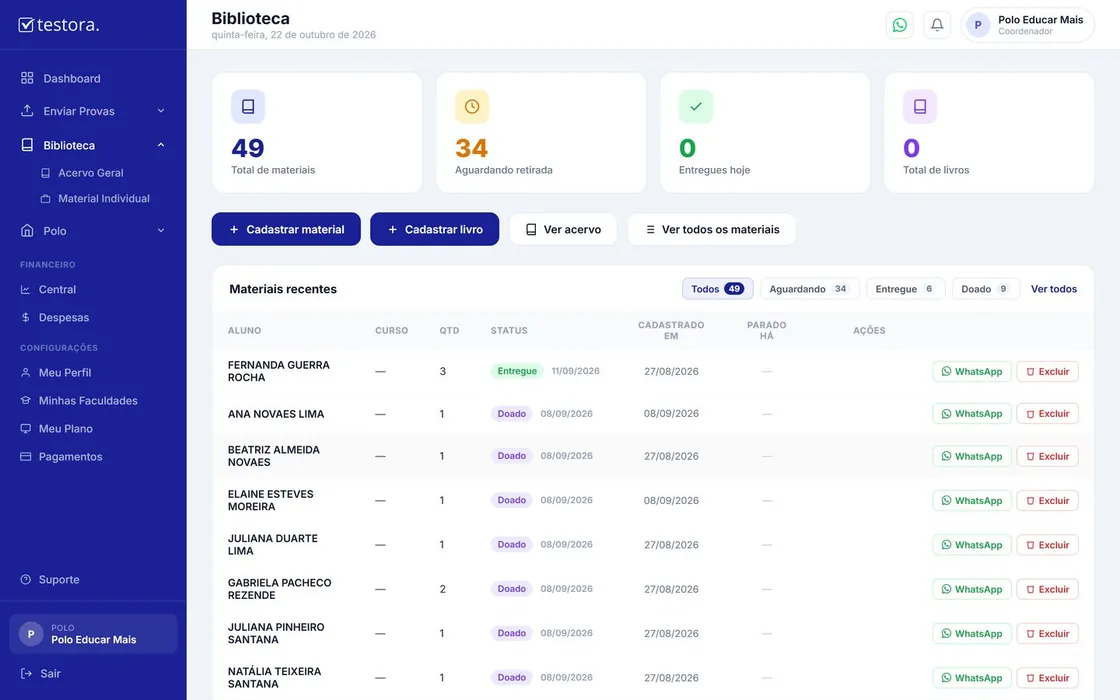1120x700 pixels.
Task: Delete Fernanda Guerra Rocha's record with Excluir
Action: 1047,371
